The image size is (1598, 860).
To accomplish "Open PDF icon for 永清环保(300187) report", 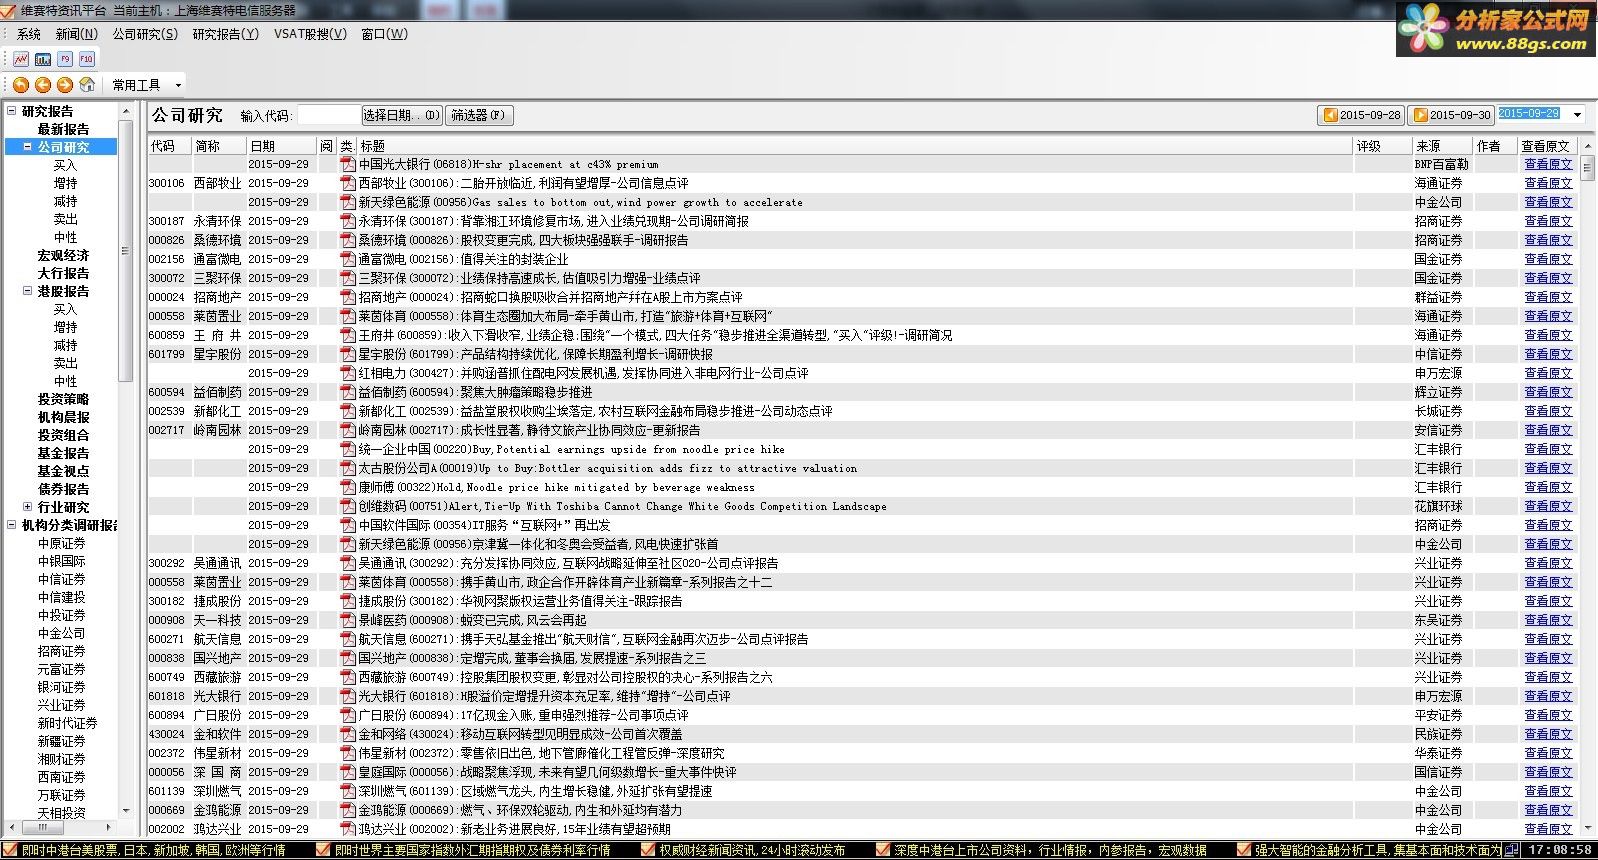I will point(348,221).
